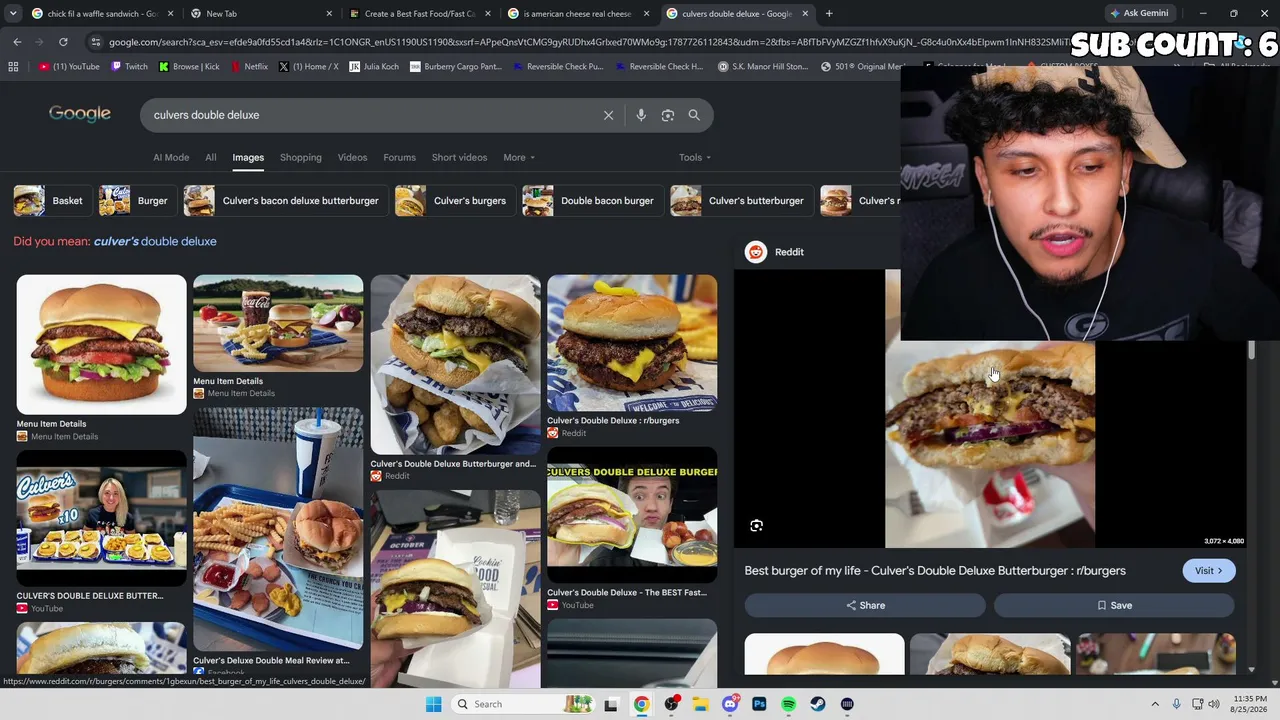Image resolution: width=1280 pixels, height=720 pixels.
Task: Click the Share button
Action: 865,605
